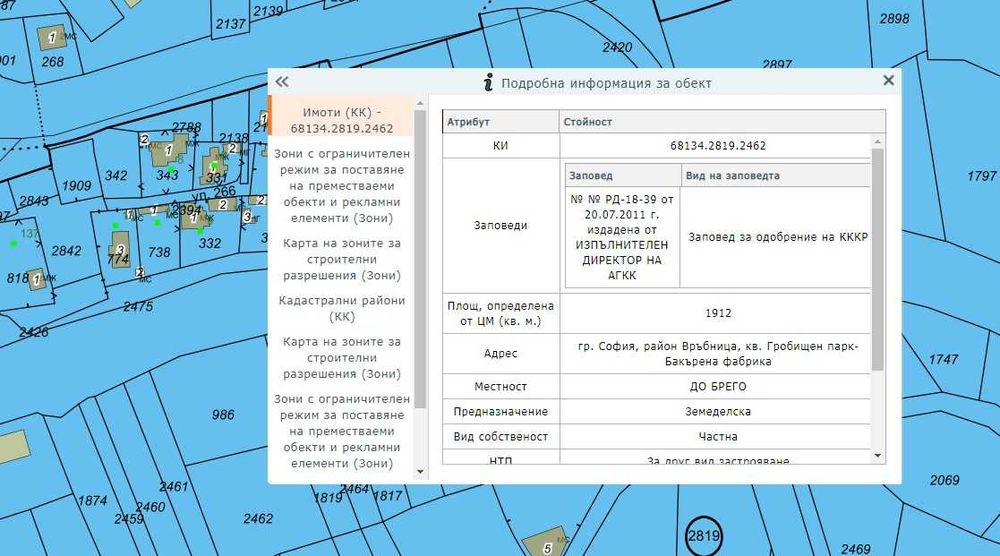Select parcel 2469 on the map
Viewport: 1000px width, 556px height.
(x=855, y=549)
